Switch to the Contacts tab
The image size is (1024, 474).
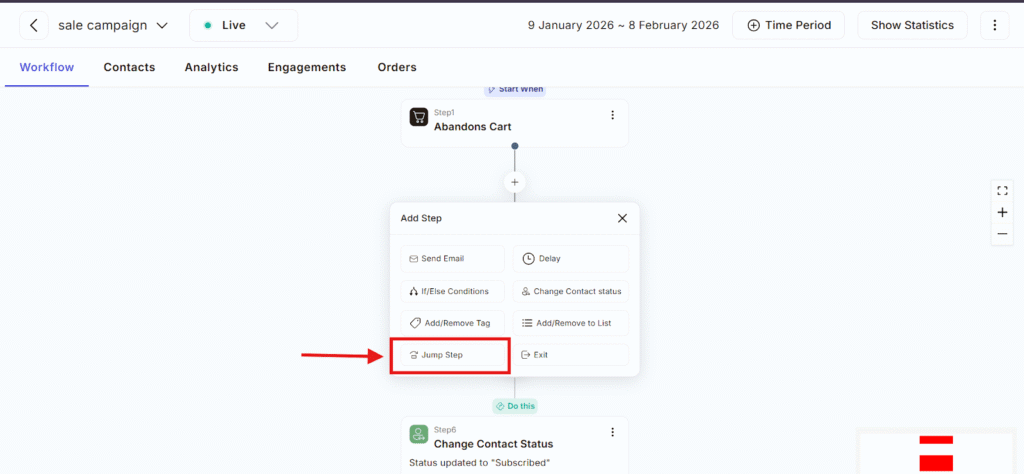(x=129, y=67)
